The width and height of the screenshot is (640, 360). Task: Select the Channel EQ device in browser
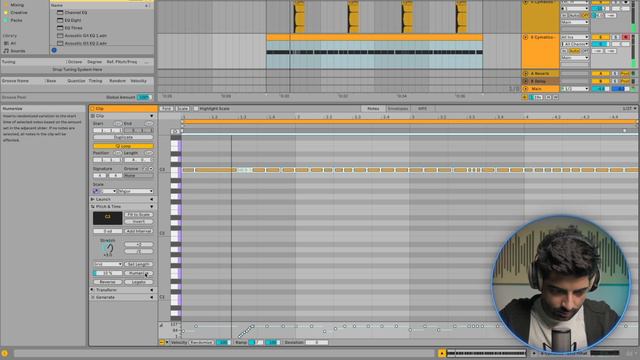click(76, 13)
